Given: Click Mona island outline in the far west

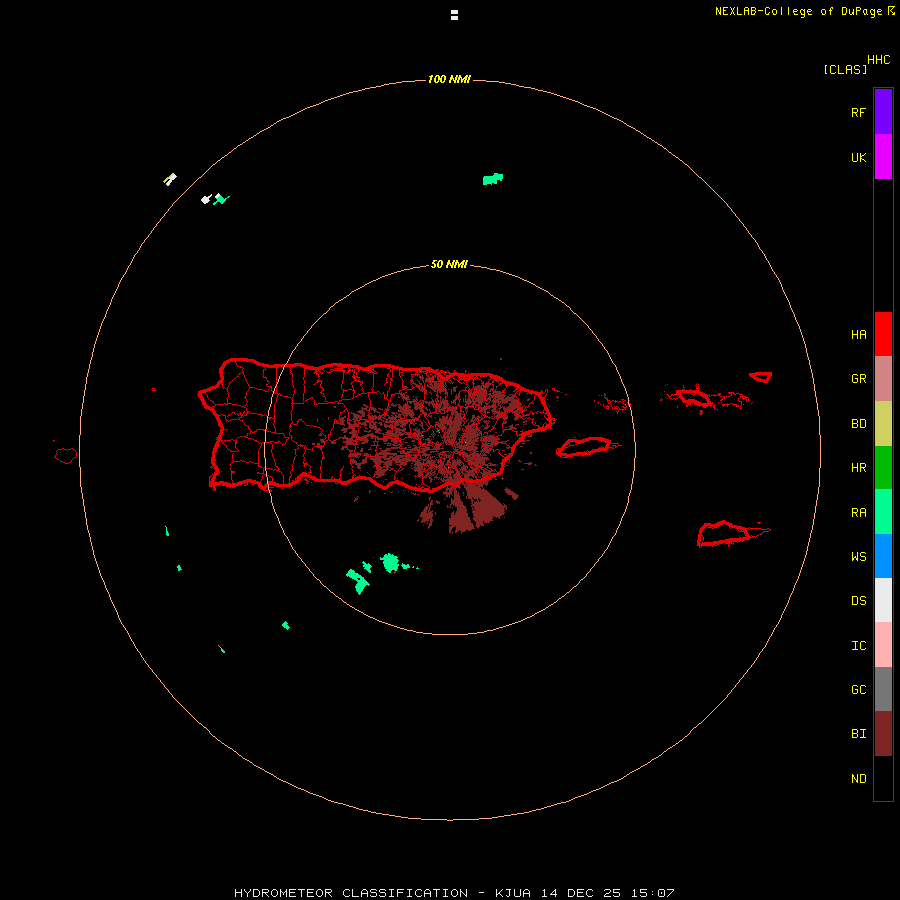Looking at the screenshot, I should (x=66, y=456).
